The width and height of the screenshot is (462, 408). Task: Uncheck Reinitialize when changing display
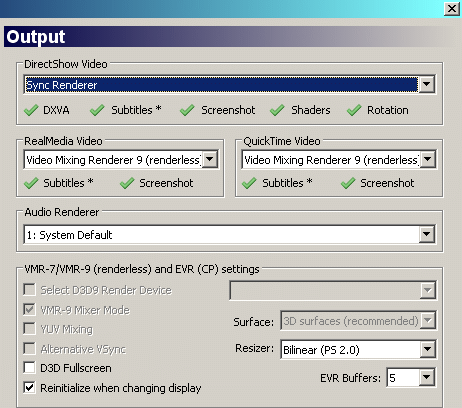tap(29, 388)
